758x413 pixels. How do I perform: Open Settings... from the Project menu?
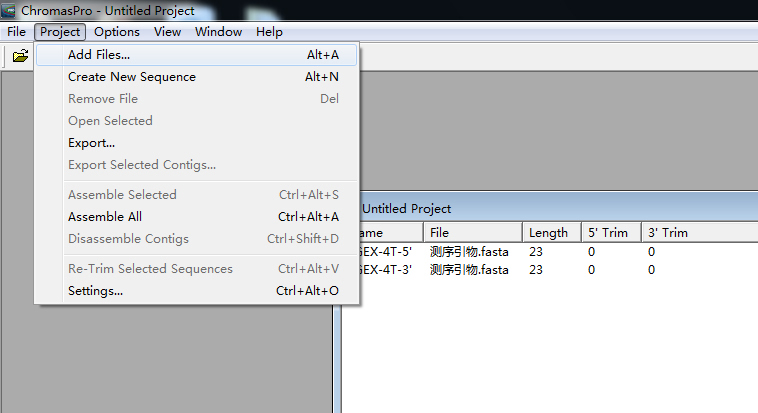[95, 291]
